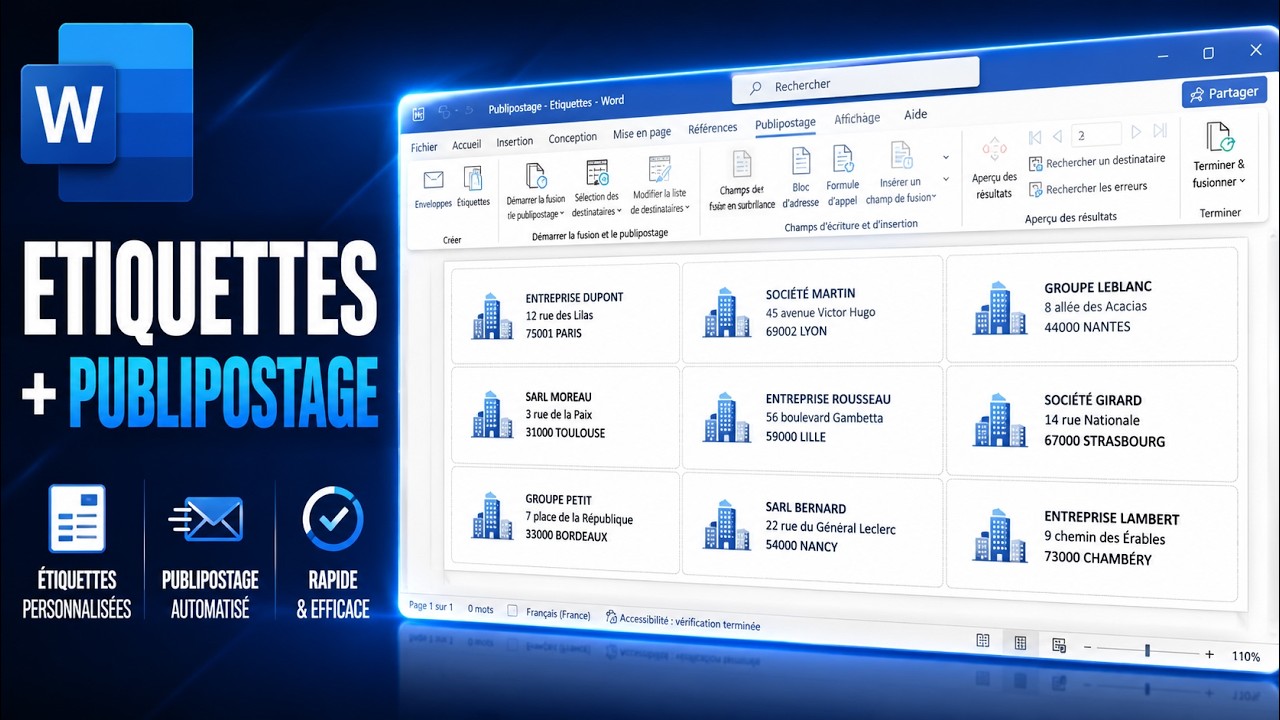Open the Aide tab
The width and height of the screenshot is (1280, 720).
(916, 115)
